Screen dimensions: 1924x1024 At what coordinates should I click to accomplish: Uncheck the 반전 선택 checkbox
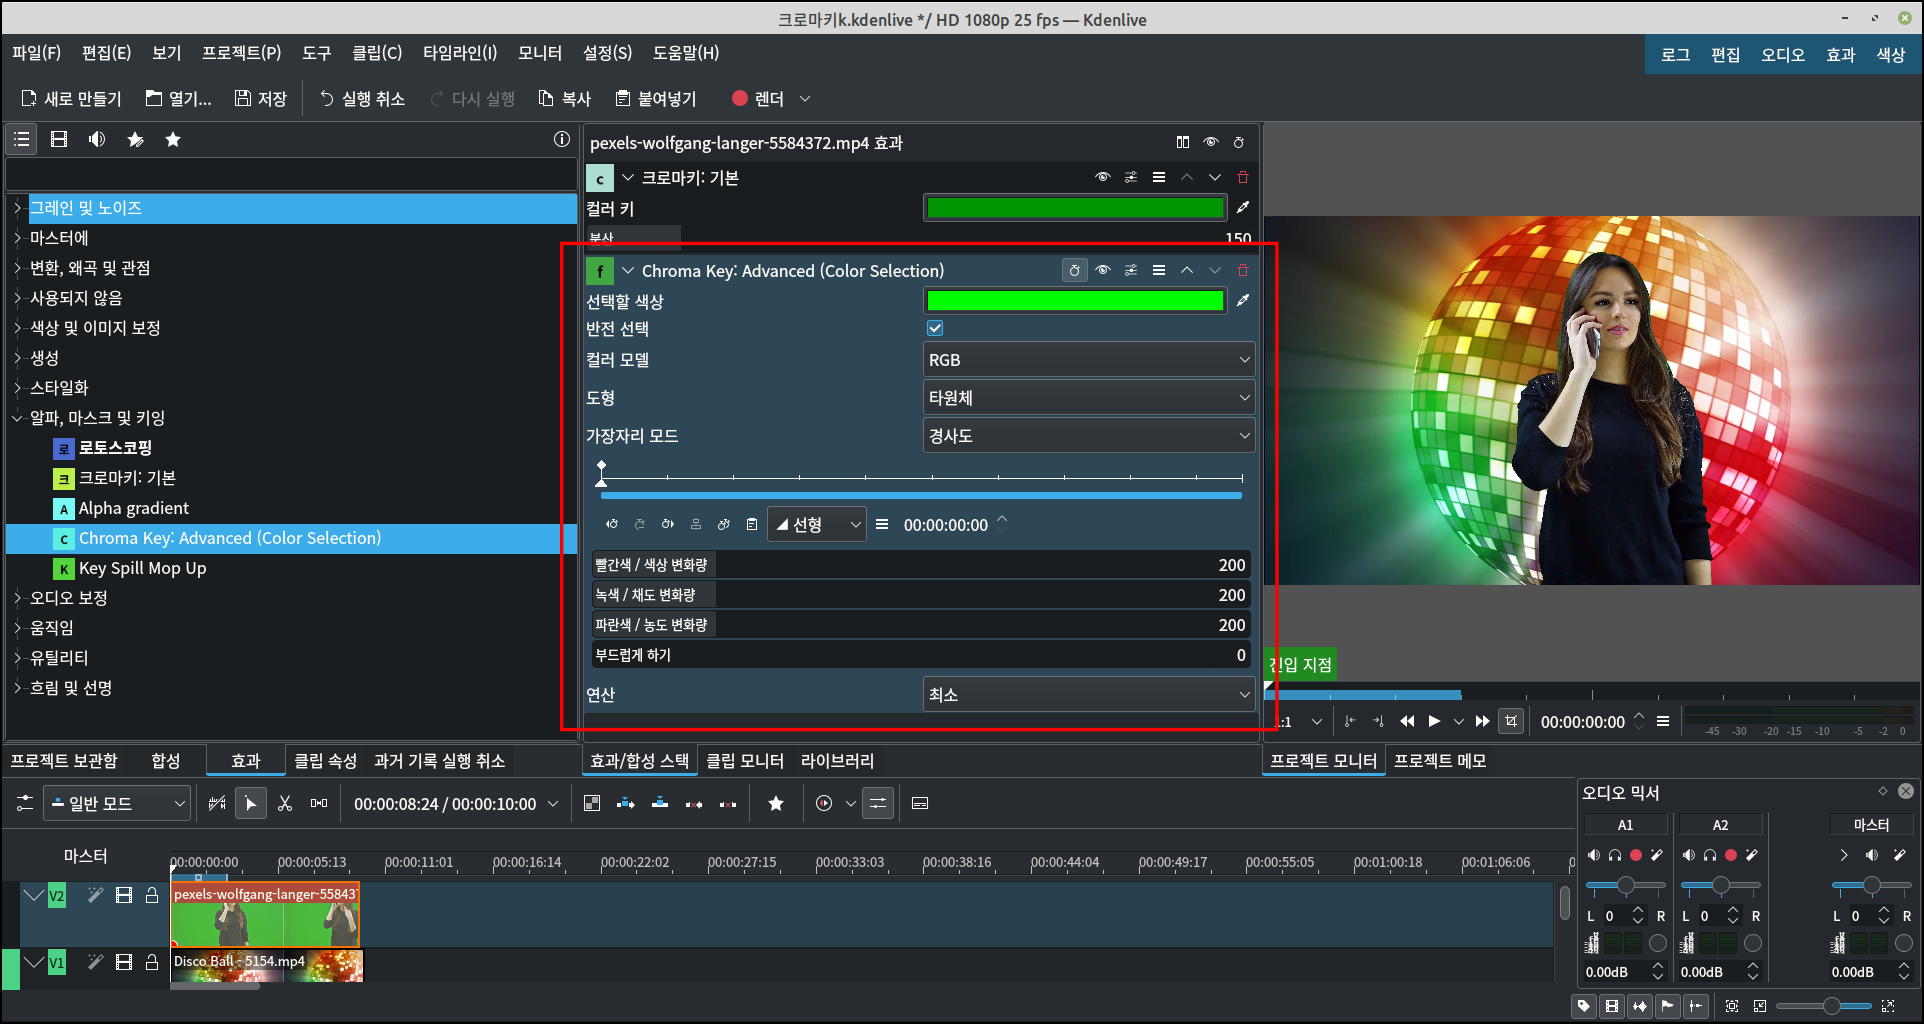[934, 327]
